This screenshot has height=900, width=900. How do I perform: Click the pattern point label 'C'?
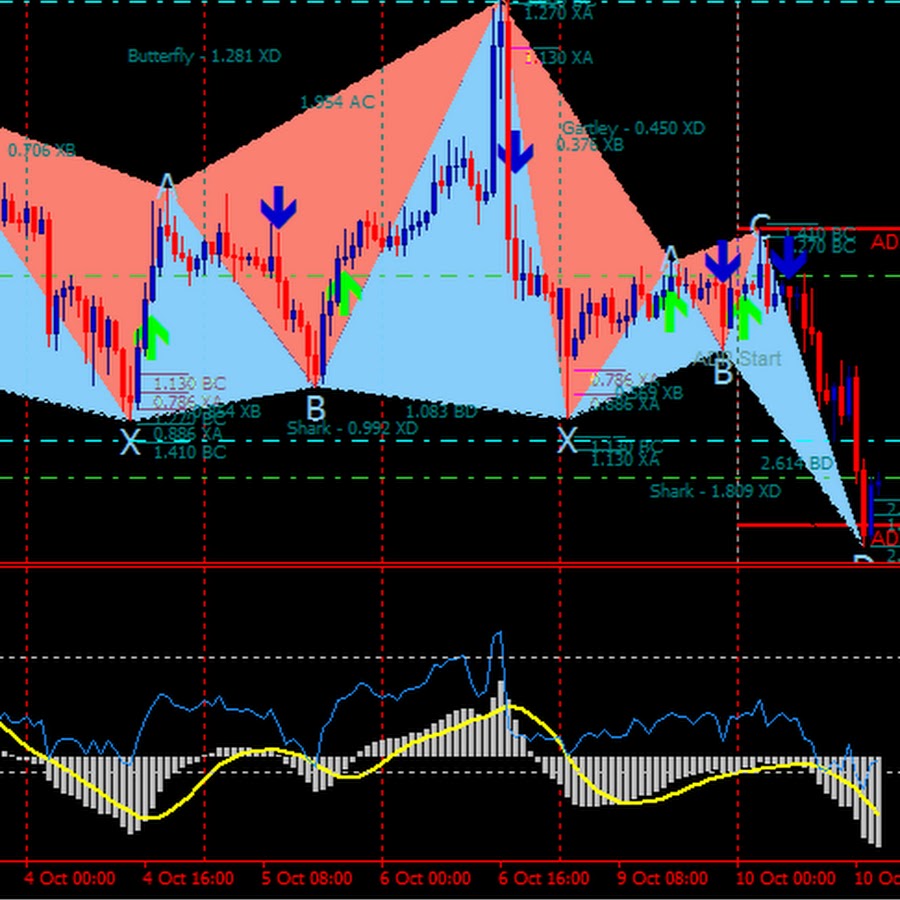[x=760, y=224]
